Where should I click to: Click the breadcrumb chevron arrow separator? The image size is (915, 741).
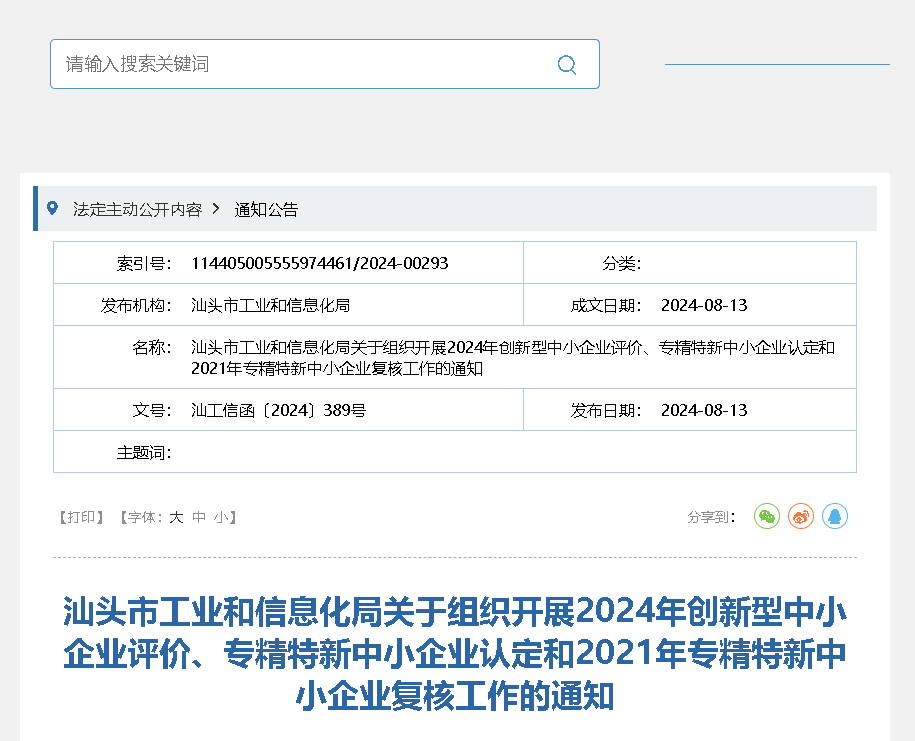217,209
